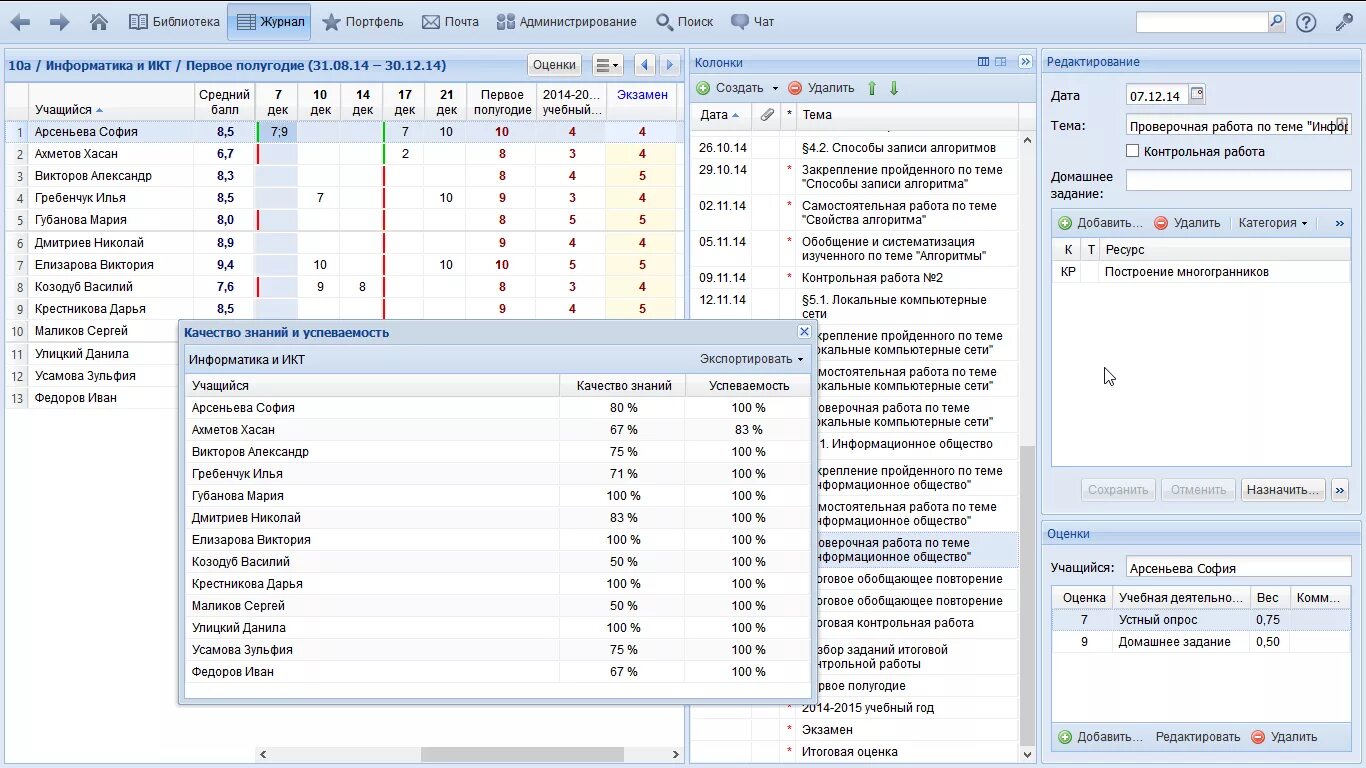The height and width of the screenshot is (768, 1366).
Task: Open the calendar date picker icon
Action: coord(1197,95)
